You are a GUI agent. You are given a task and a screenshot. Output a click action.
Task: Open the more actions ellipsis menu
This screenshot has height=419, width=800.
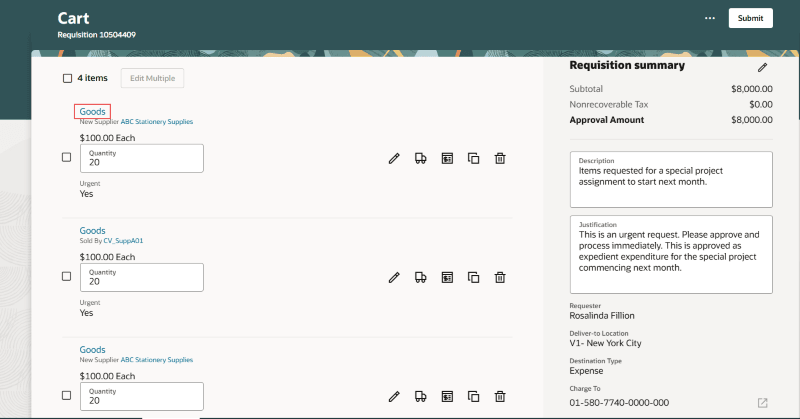pos(710,18)
